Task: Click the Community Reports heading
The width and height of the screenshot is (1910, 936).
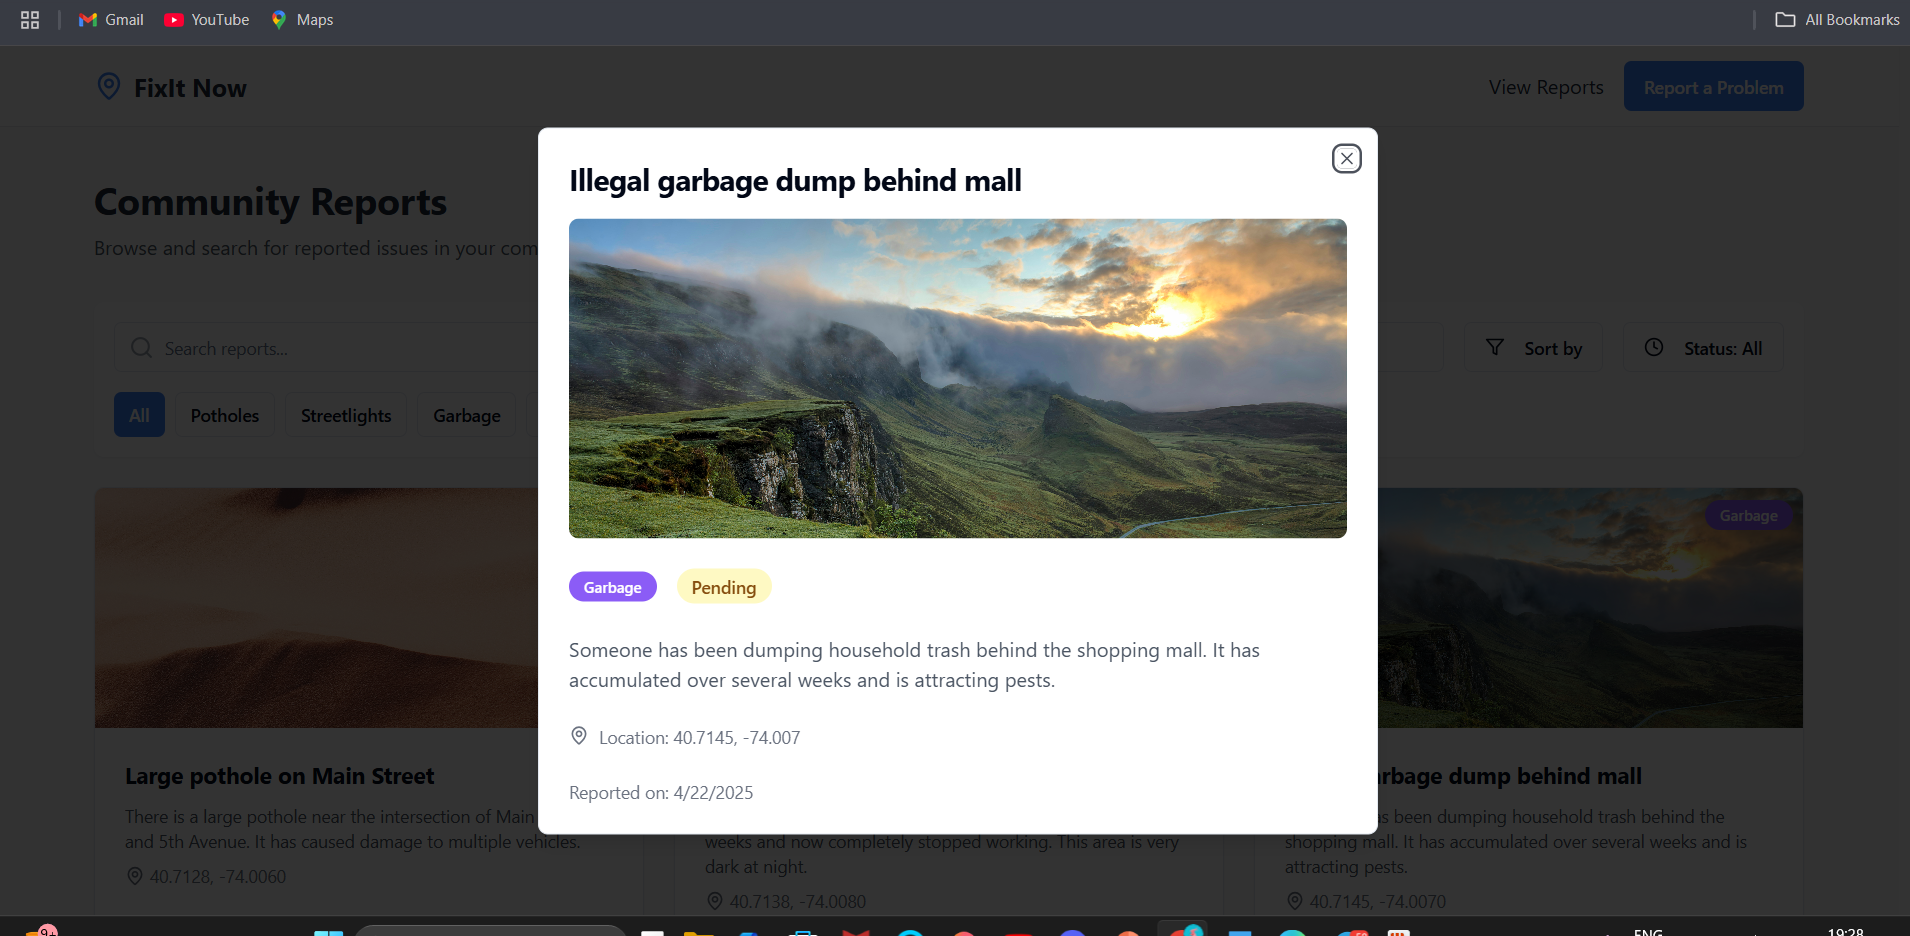Action: pos(270,202)
